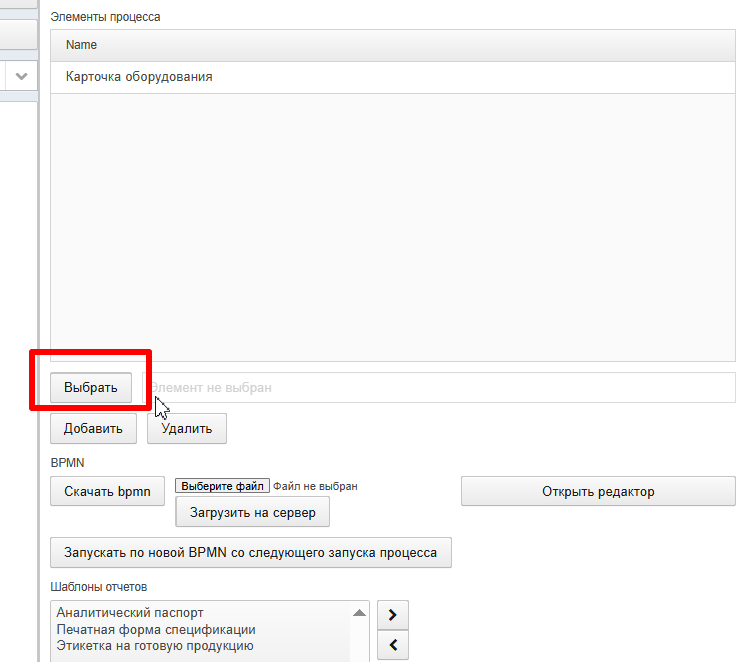This screenshot has width=739, height=662.
Task: Open file chooser with Выберите файл
Action: pos(222,486)
